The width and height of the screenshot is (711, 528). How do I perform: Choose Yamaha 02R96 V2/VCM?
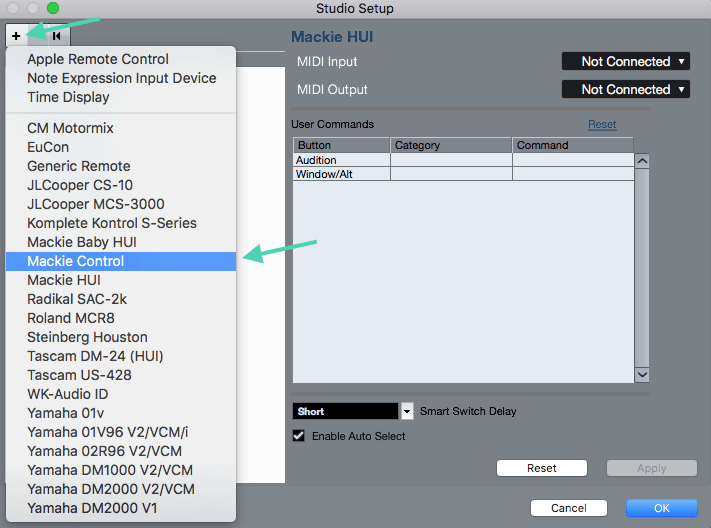pyautogui.click(x=121, y=452)
